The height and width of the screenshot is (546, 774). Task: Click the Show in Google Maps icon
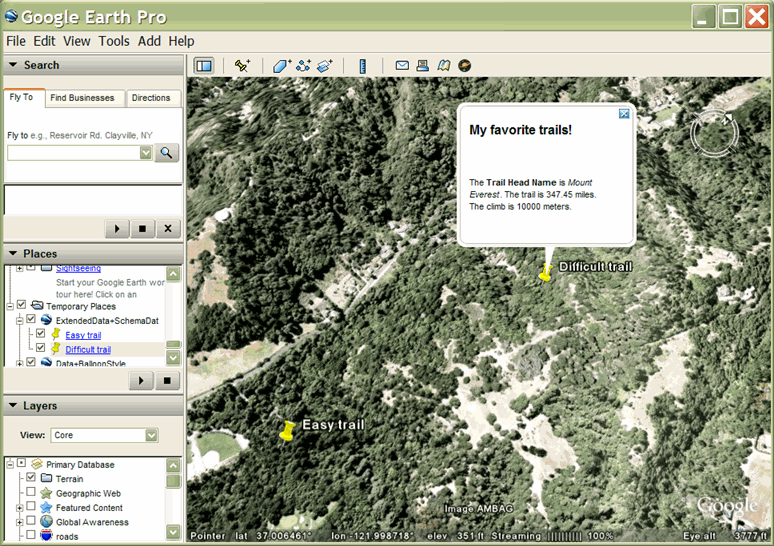click(x=443, y=66)
